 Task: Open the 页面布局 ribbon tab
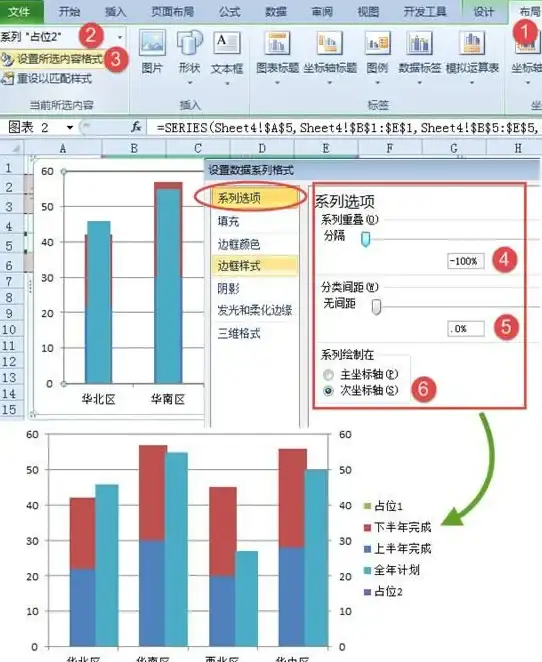172,11
